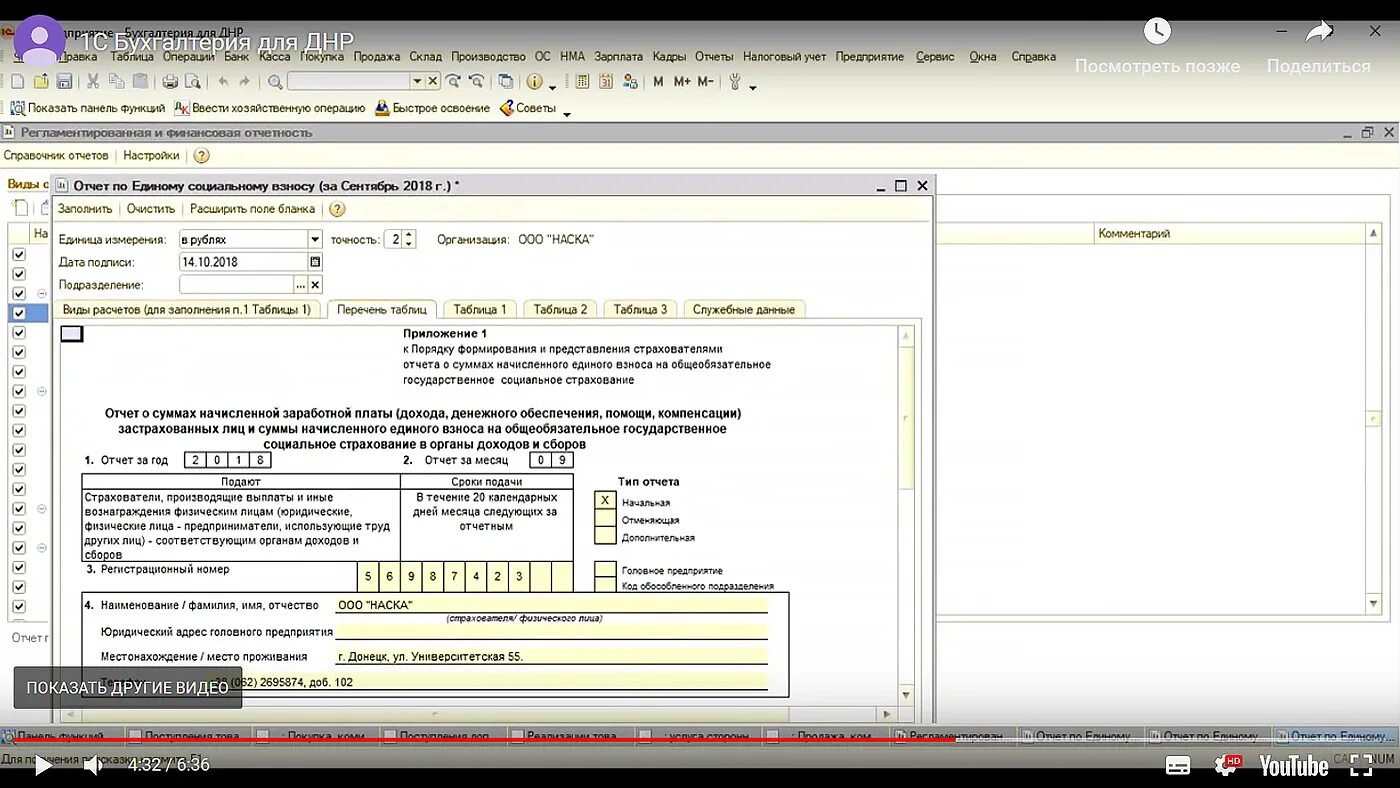Viewport: 1400px width, 788px height.
Task: Click Показать панель функций
Action: [x=88, y=108]
